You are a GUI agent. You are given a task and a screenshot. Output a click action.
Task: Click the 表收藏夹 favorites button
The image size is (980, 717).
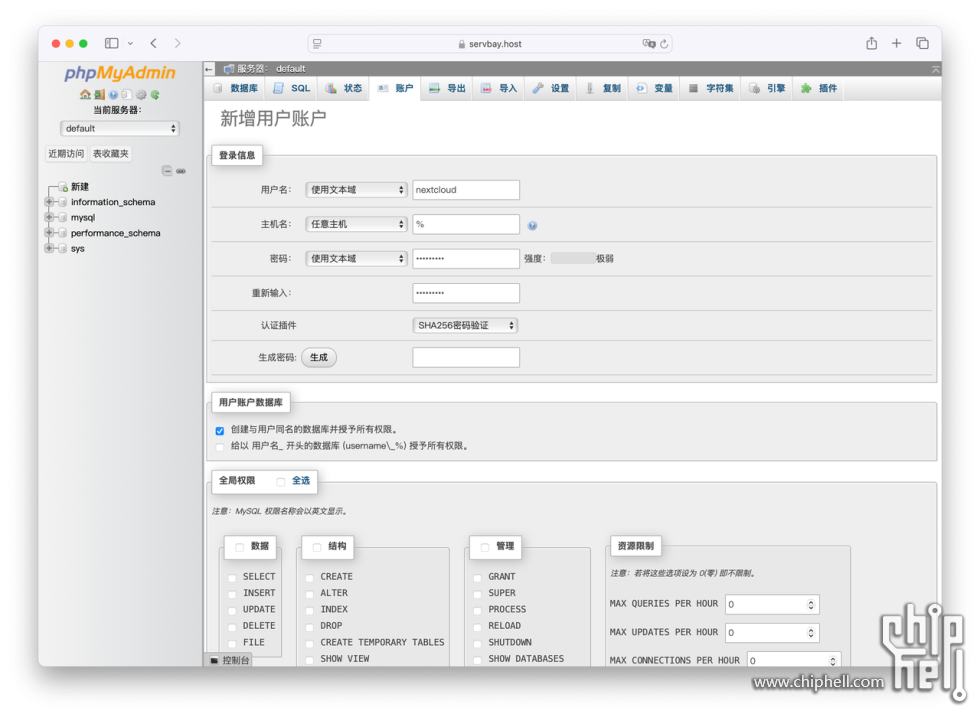click(x=111, y=154)
